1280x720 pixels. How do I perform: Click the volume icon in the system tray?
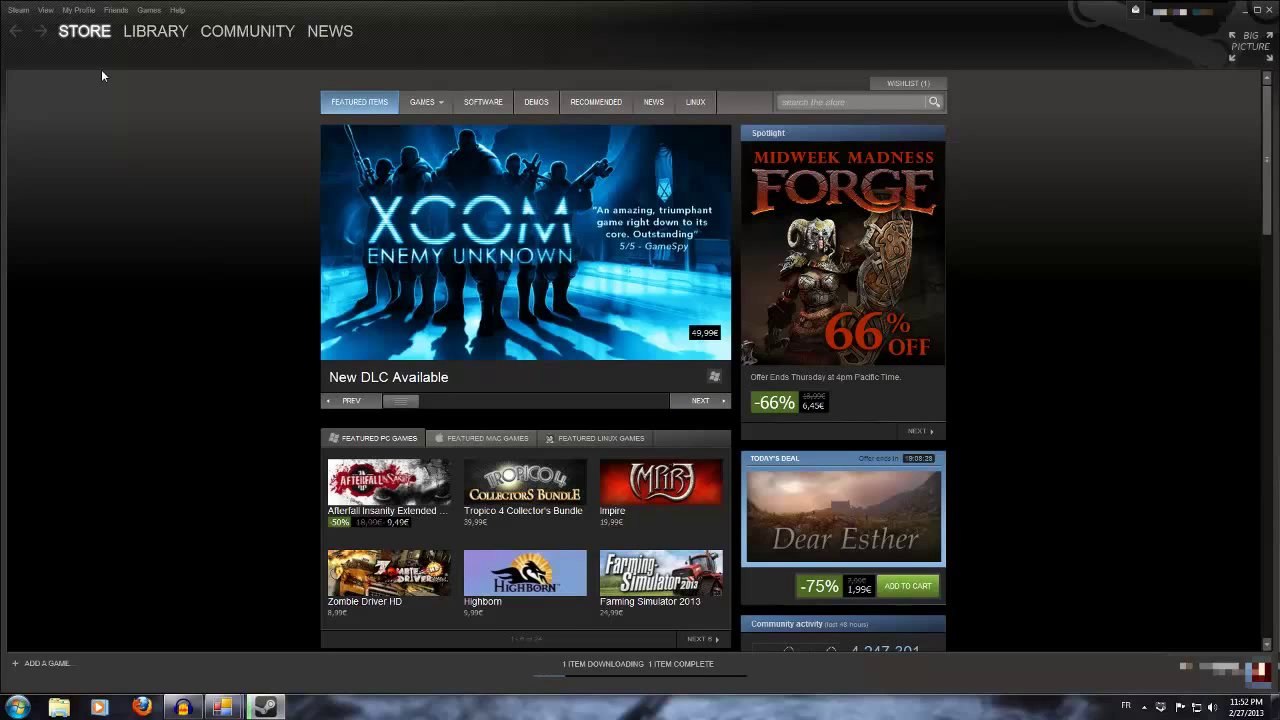coord(1213,707)
